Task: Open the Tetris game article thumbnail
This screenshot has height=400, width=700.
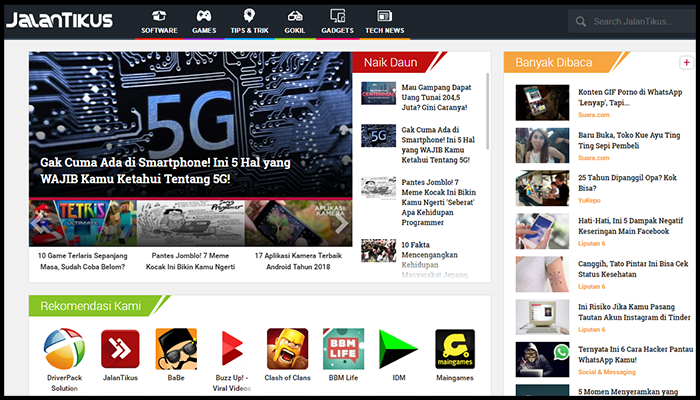Action: (x=82, y=222)
